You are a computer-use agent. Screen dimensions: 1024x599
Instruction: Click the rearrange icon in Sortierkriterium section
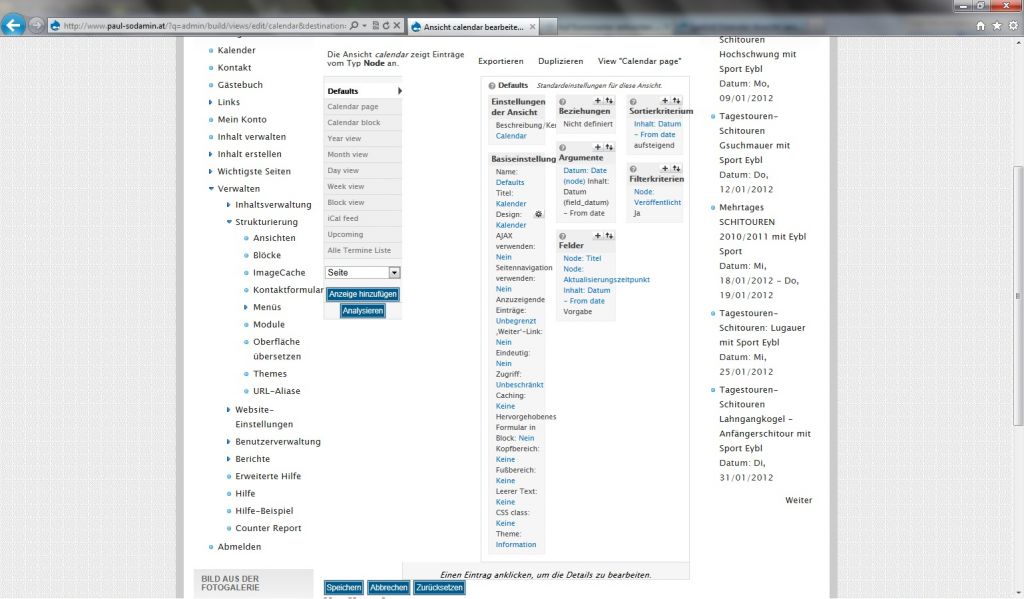[677, 101]
